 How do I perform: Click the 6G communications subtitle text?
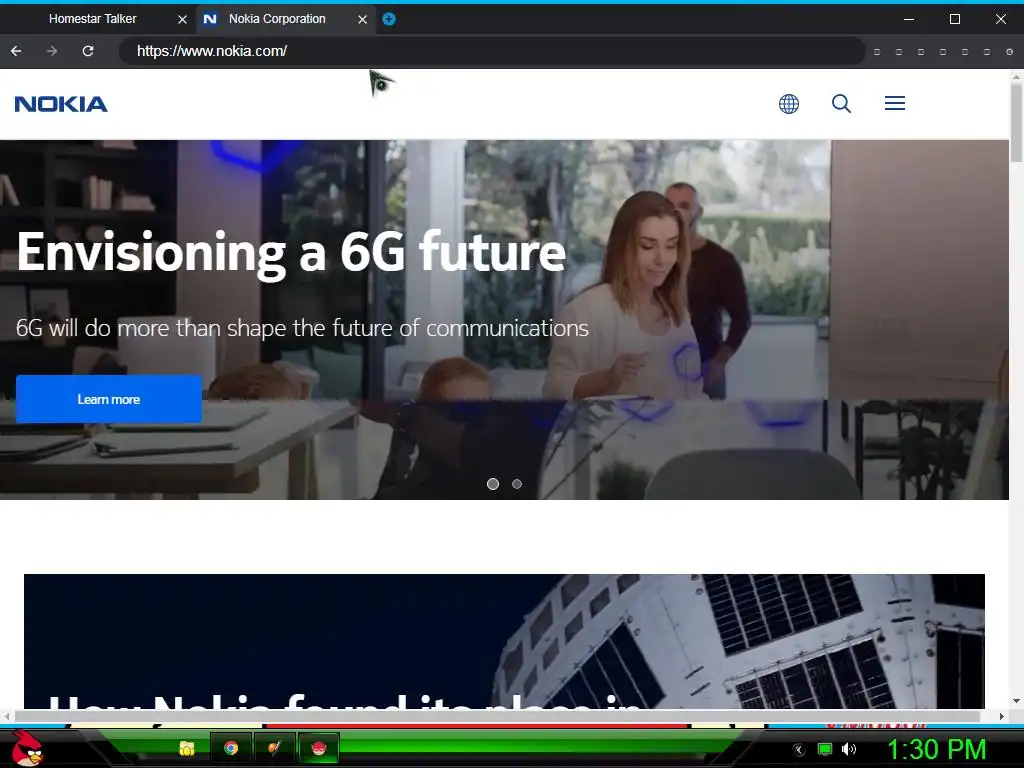tap(302, 328)
